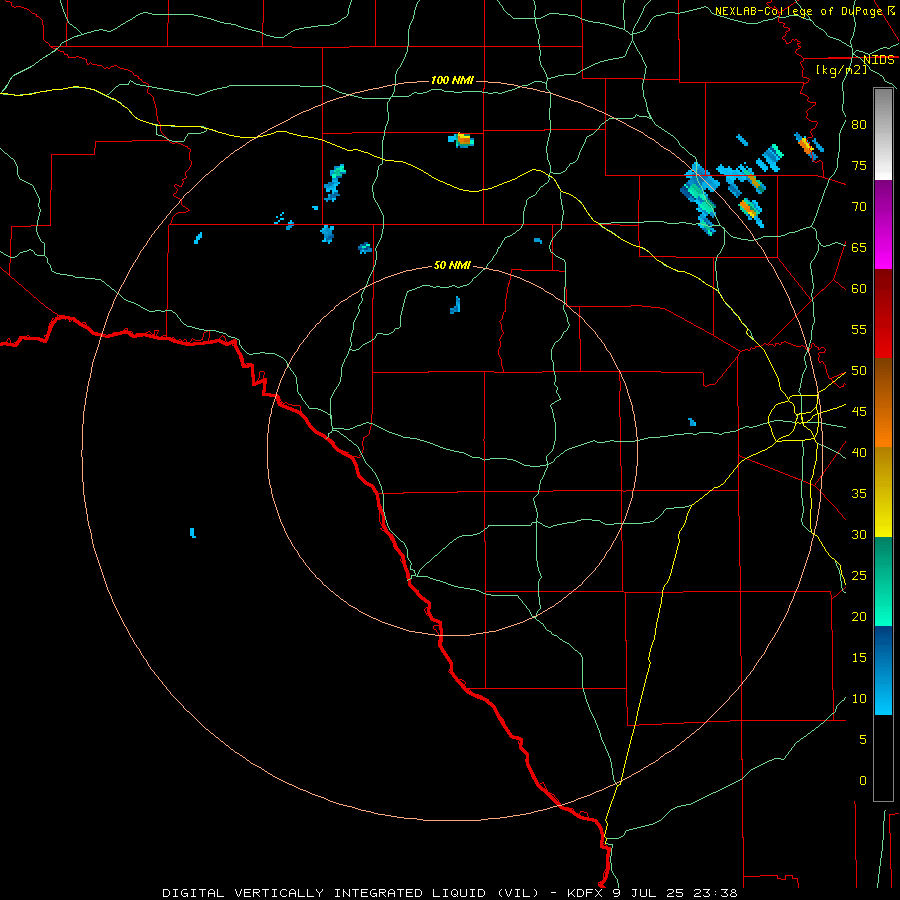Click the NIDS label above the color bar
This screenshot has width=900, height=900.
(879, 60)
